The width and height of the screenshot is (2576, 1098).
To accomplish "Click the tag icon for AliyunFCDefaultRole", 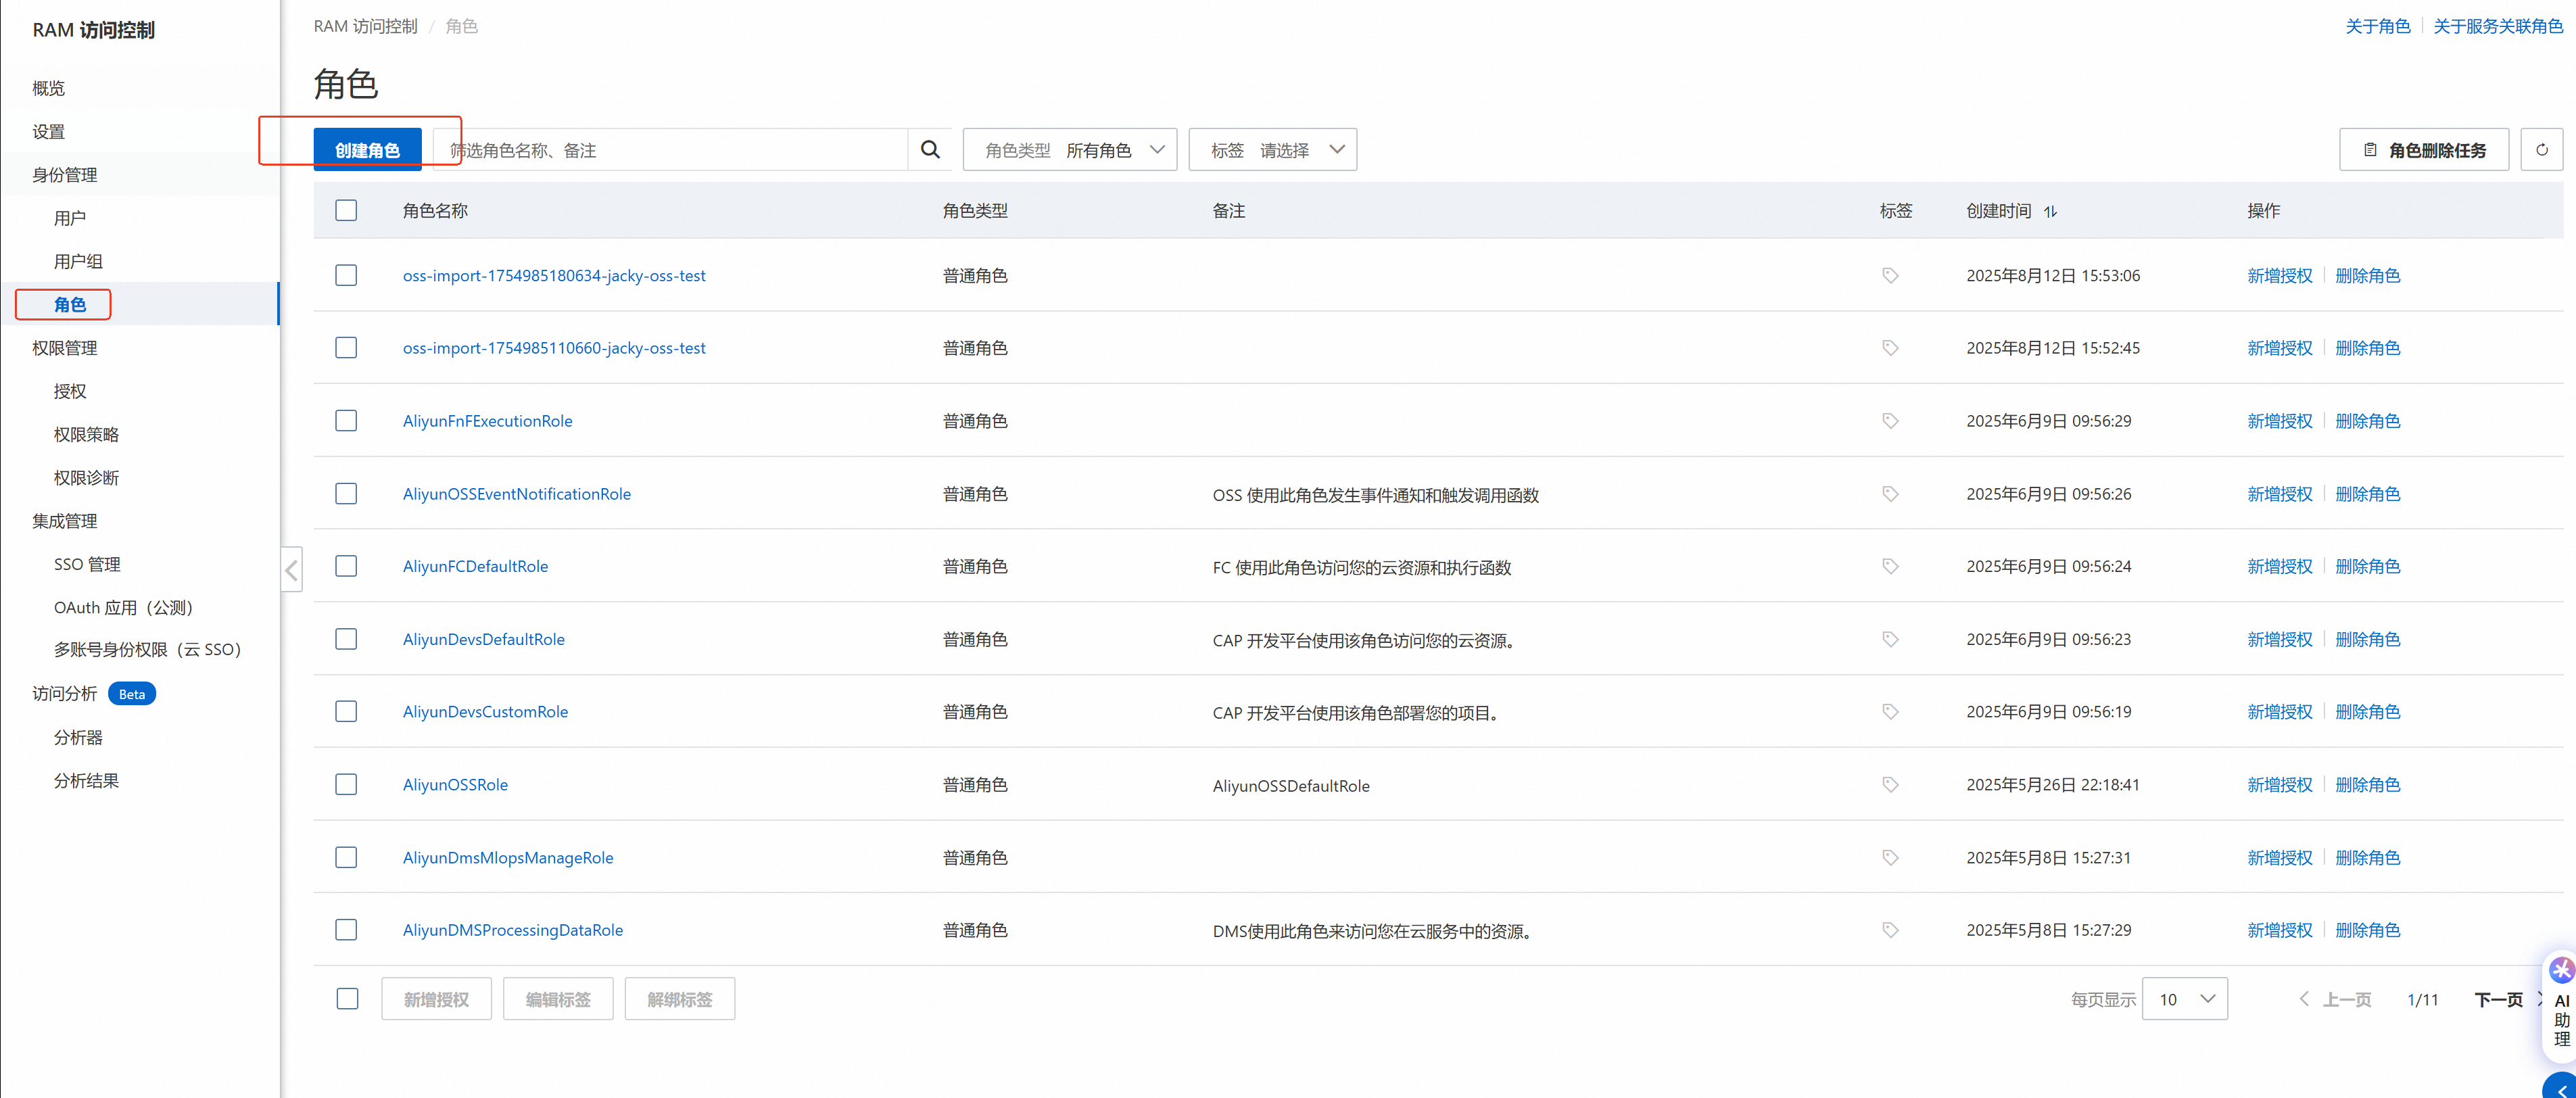I will click(1890, 566).
